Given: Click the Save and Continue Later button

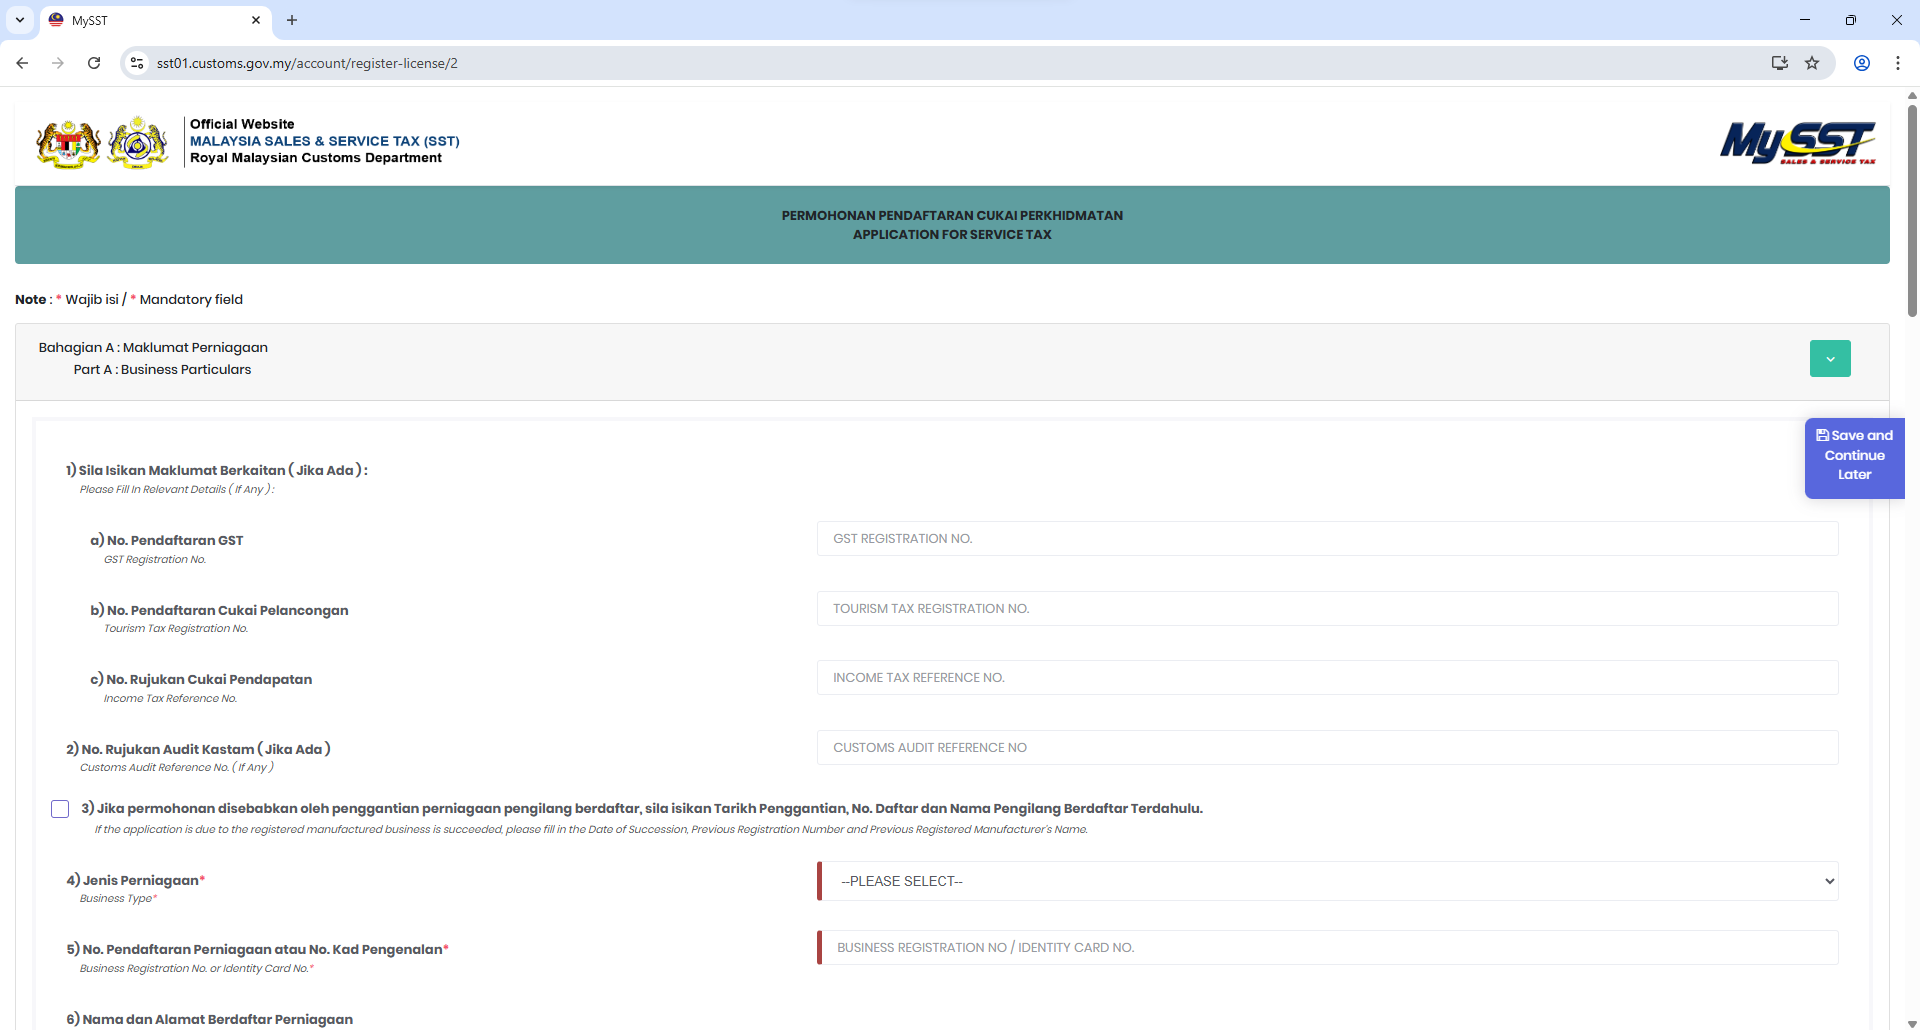Looking at the screenshot, I should tap(1854, 456).
